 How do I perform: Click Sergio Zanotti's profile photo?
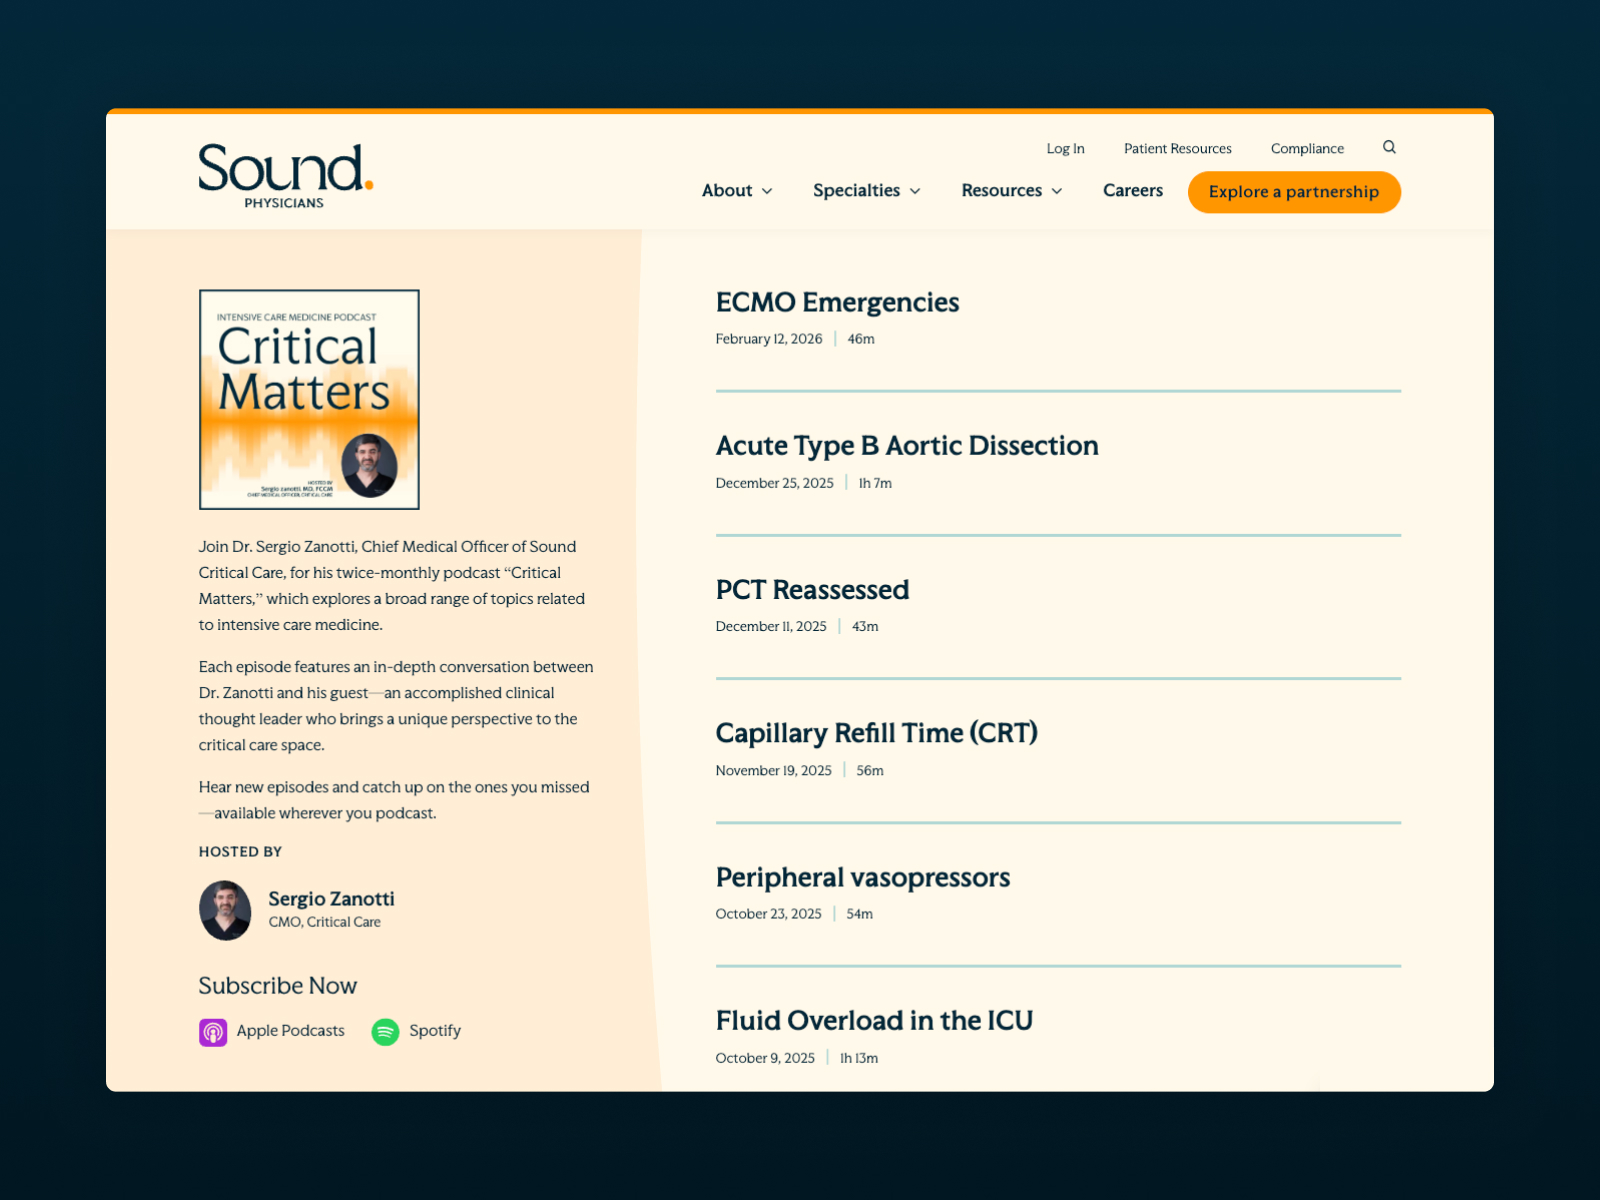[x=225, y=910]
